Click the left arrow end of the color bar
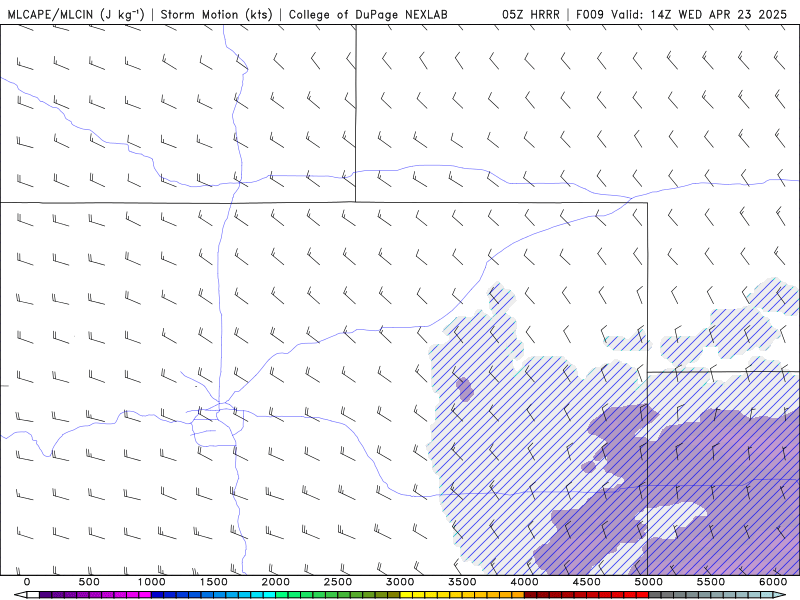800x600 pixels. pos(20,595)
